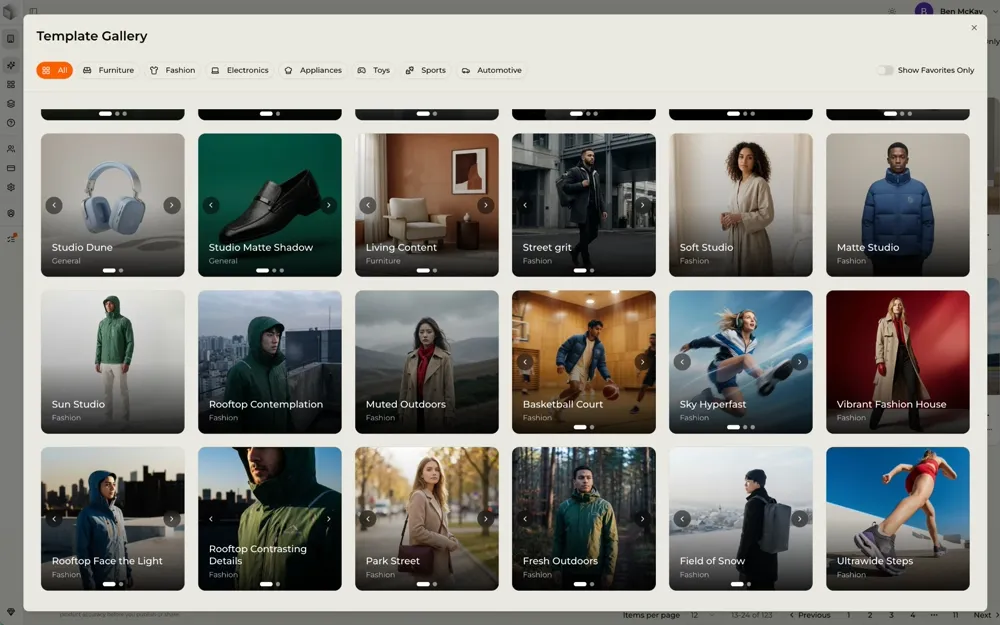The image size is (1000, 625).
Task: Click the Field of Snow title text
Action: [712, 561]
